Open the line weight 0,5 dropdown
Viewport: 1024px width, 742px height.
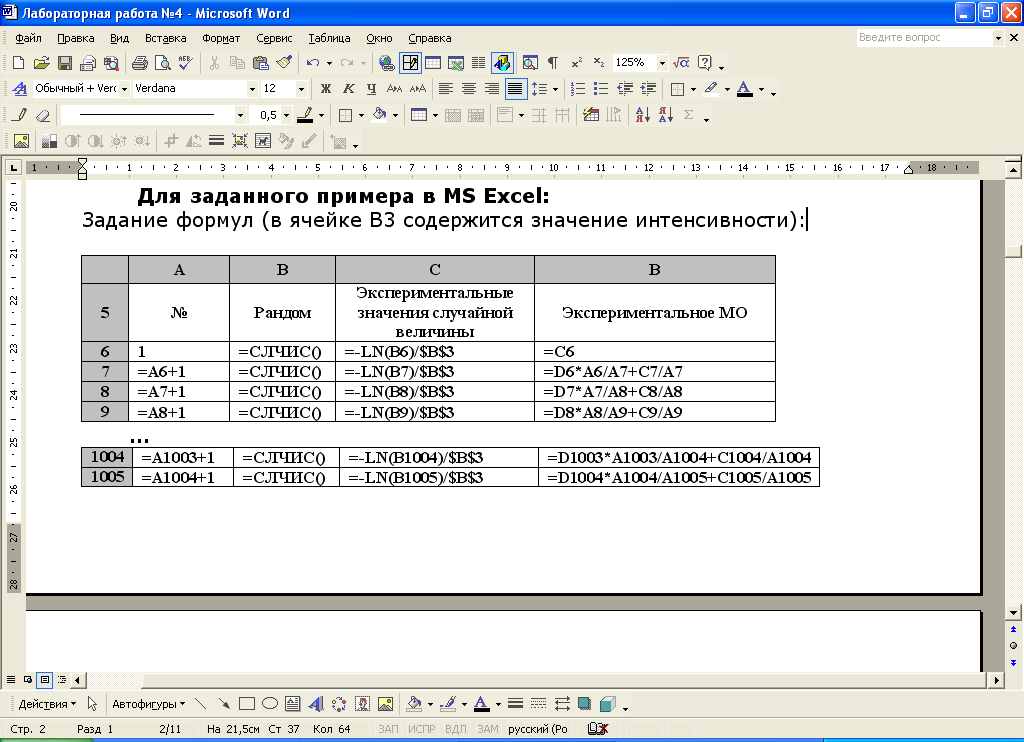pyautogui.click(x=285, y=116)
